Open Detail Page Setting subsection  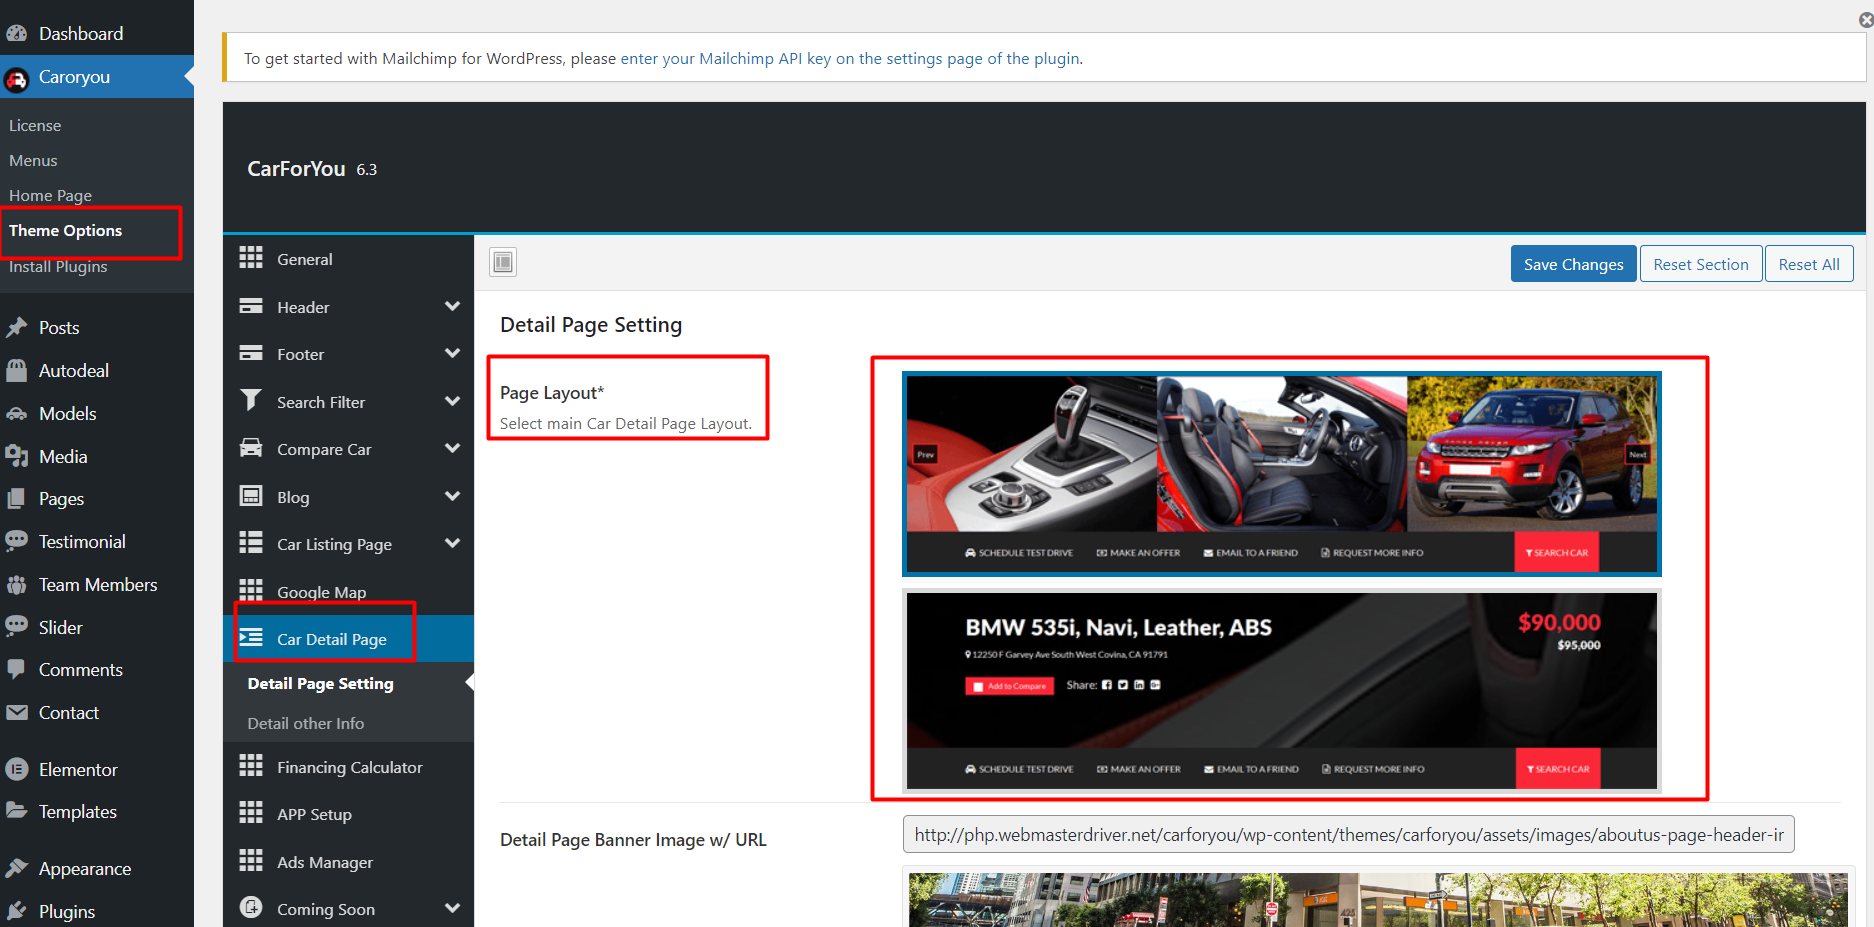pyautogui.click(x=320, y=683)
